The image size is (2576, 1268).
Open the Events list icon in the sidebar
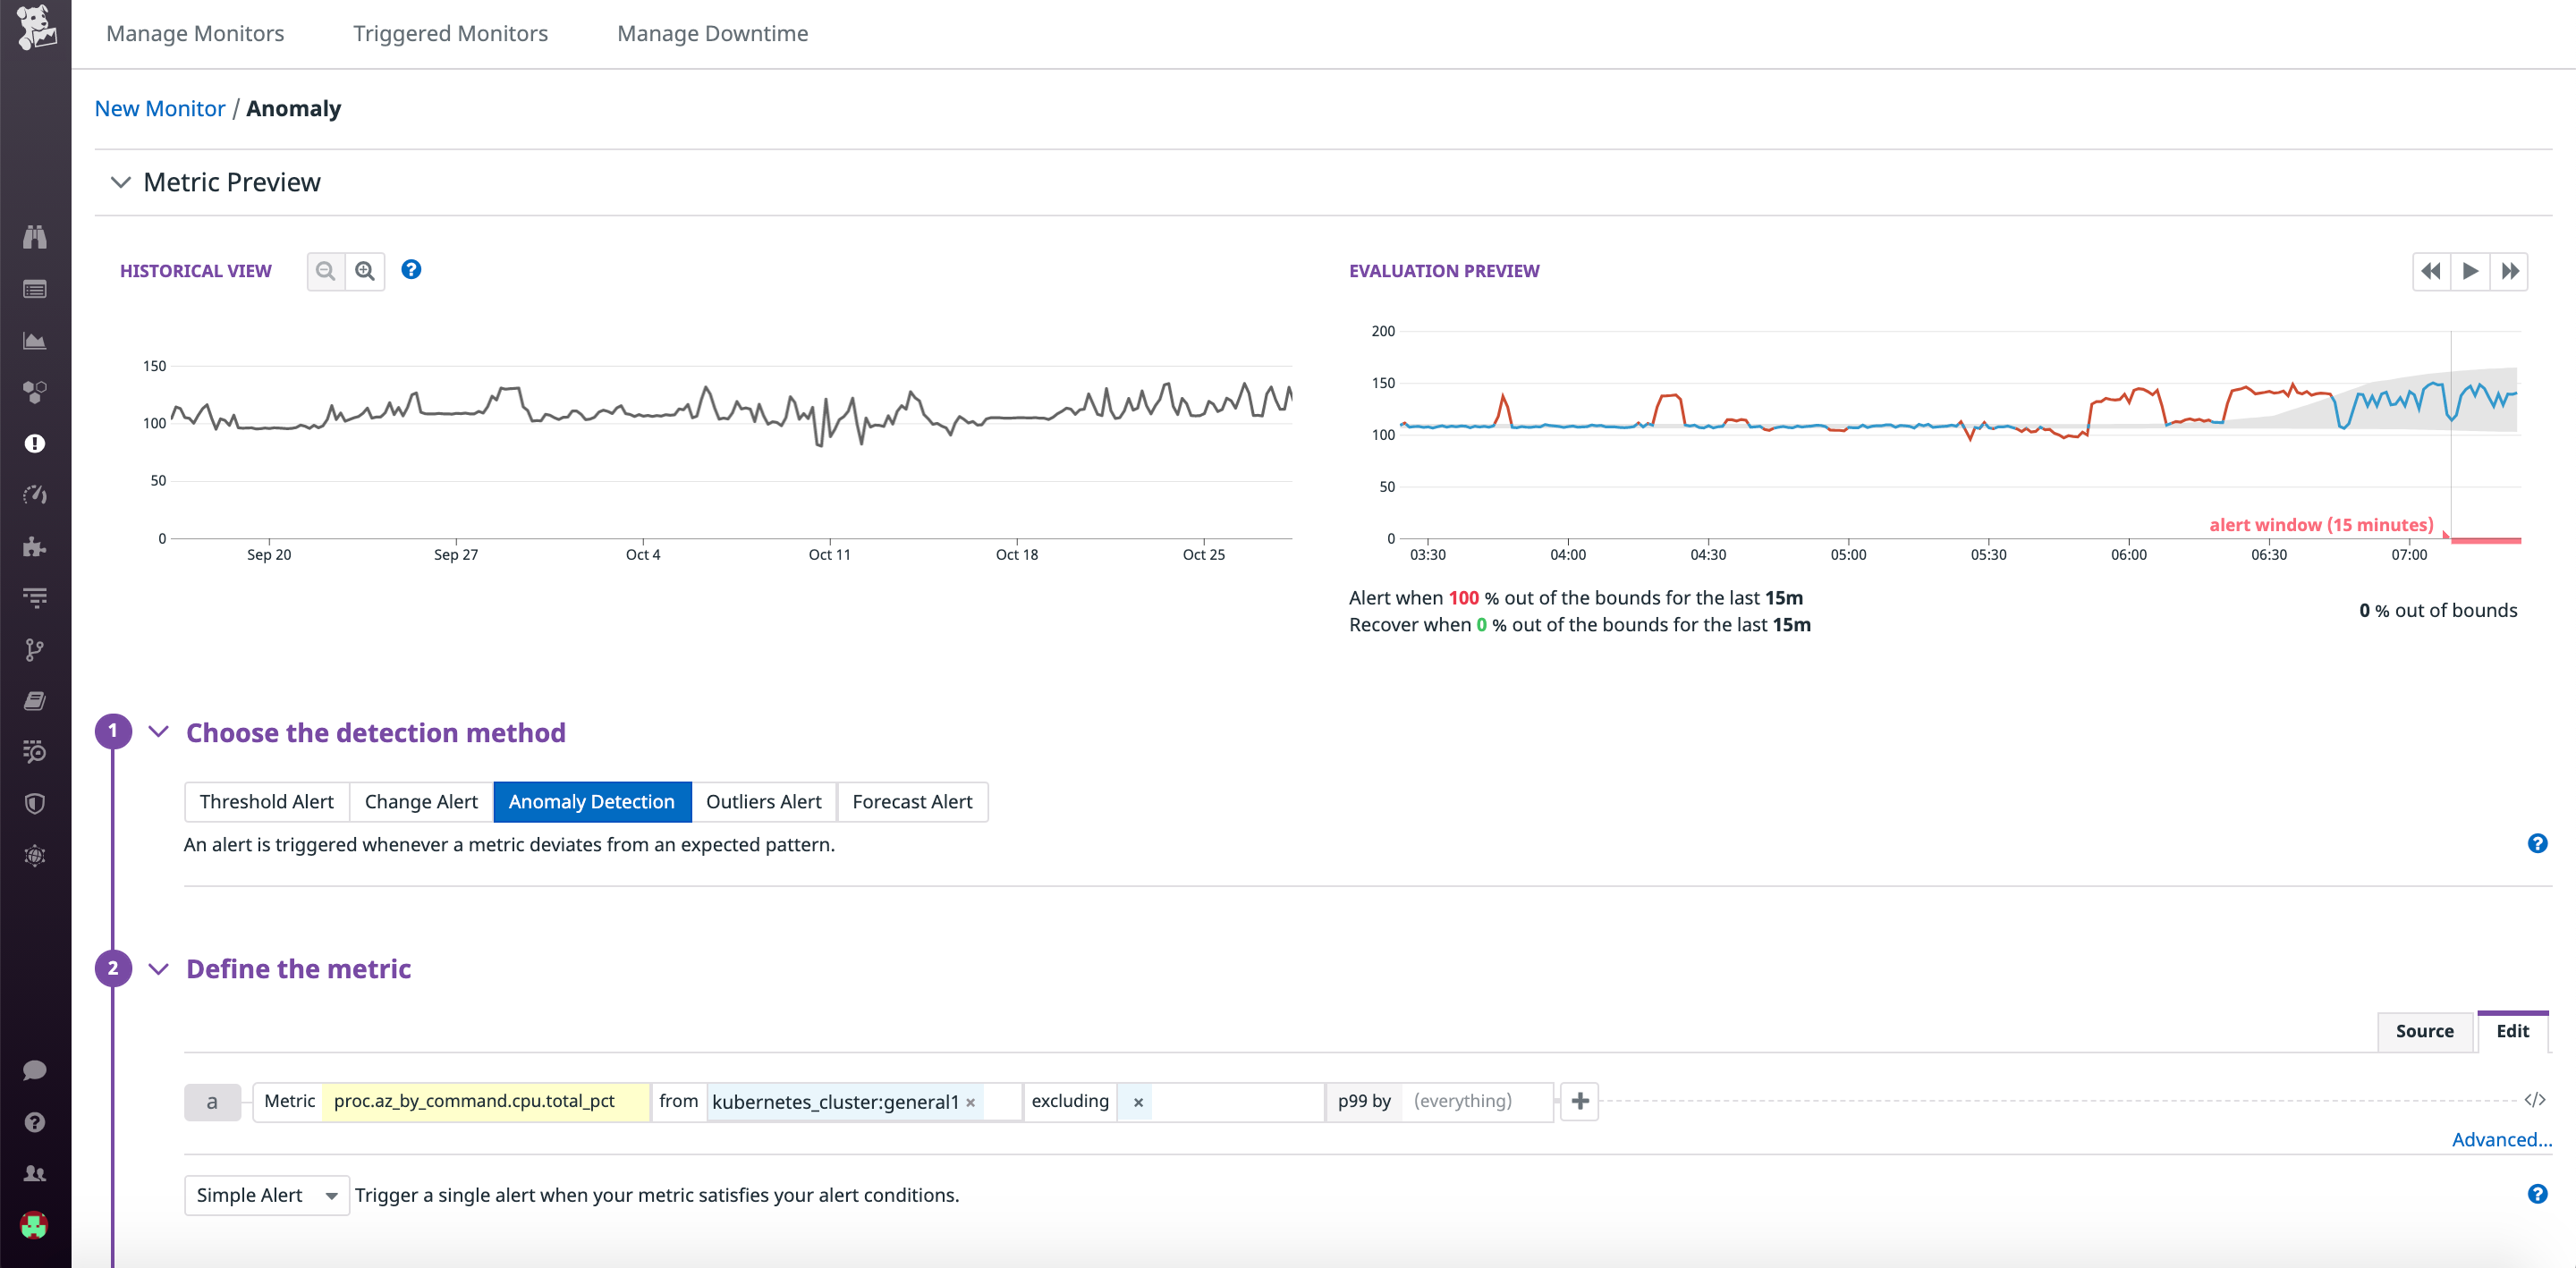click(x=35, y=289)
